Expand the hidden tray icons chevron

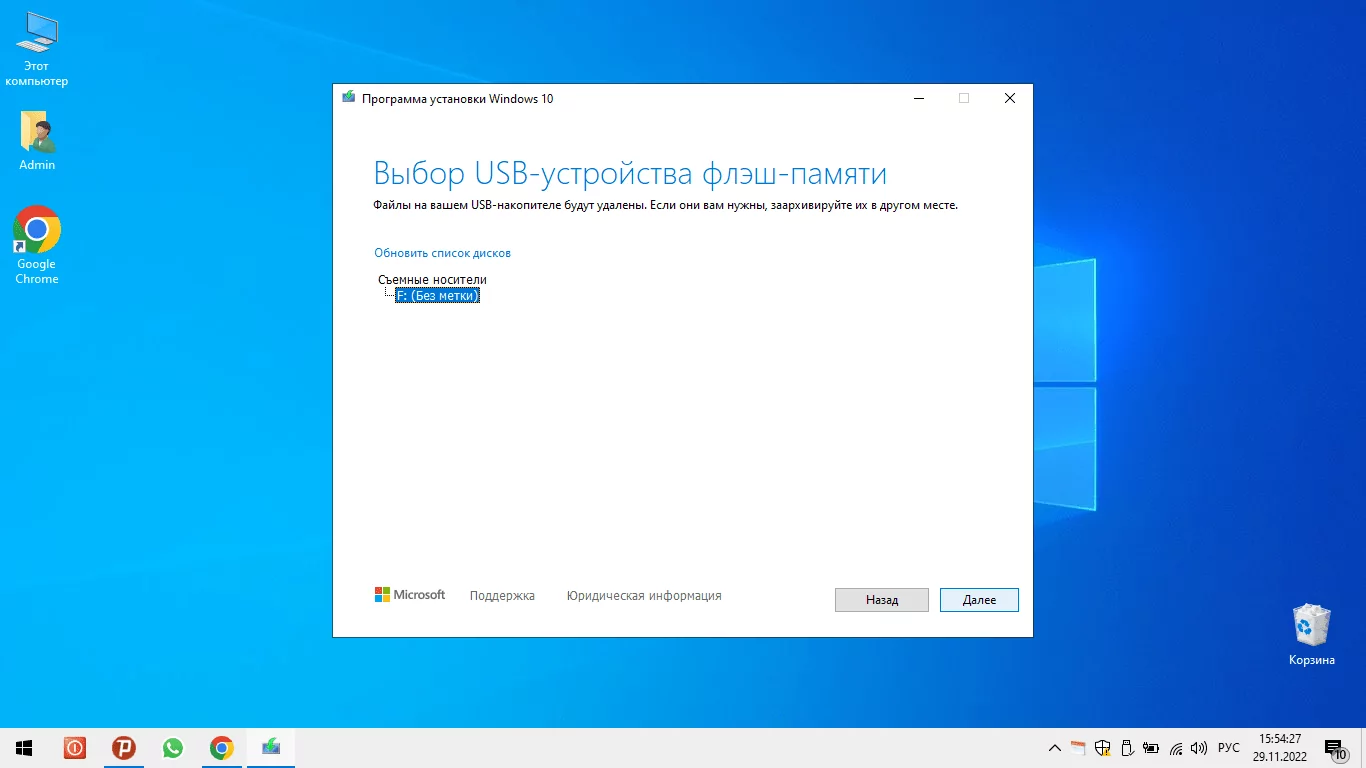(1054, 748)
